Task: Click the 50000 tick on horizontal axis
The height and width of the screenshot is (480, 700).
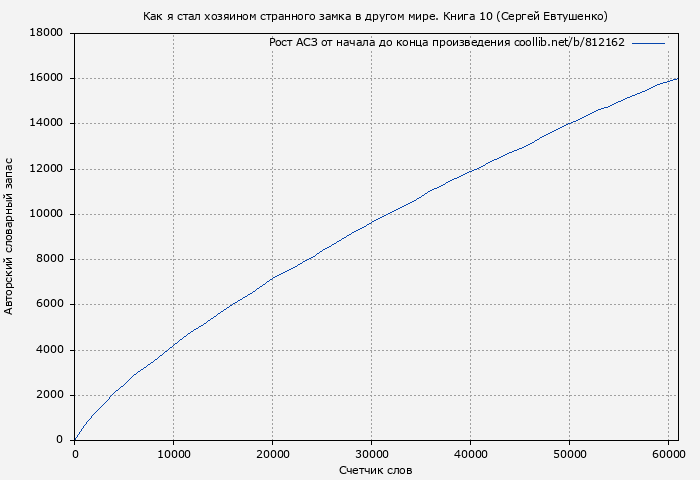Action: pyautogui.click(x=569, y=454)
